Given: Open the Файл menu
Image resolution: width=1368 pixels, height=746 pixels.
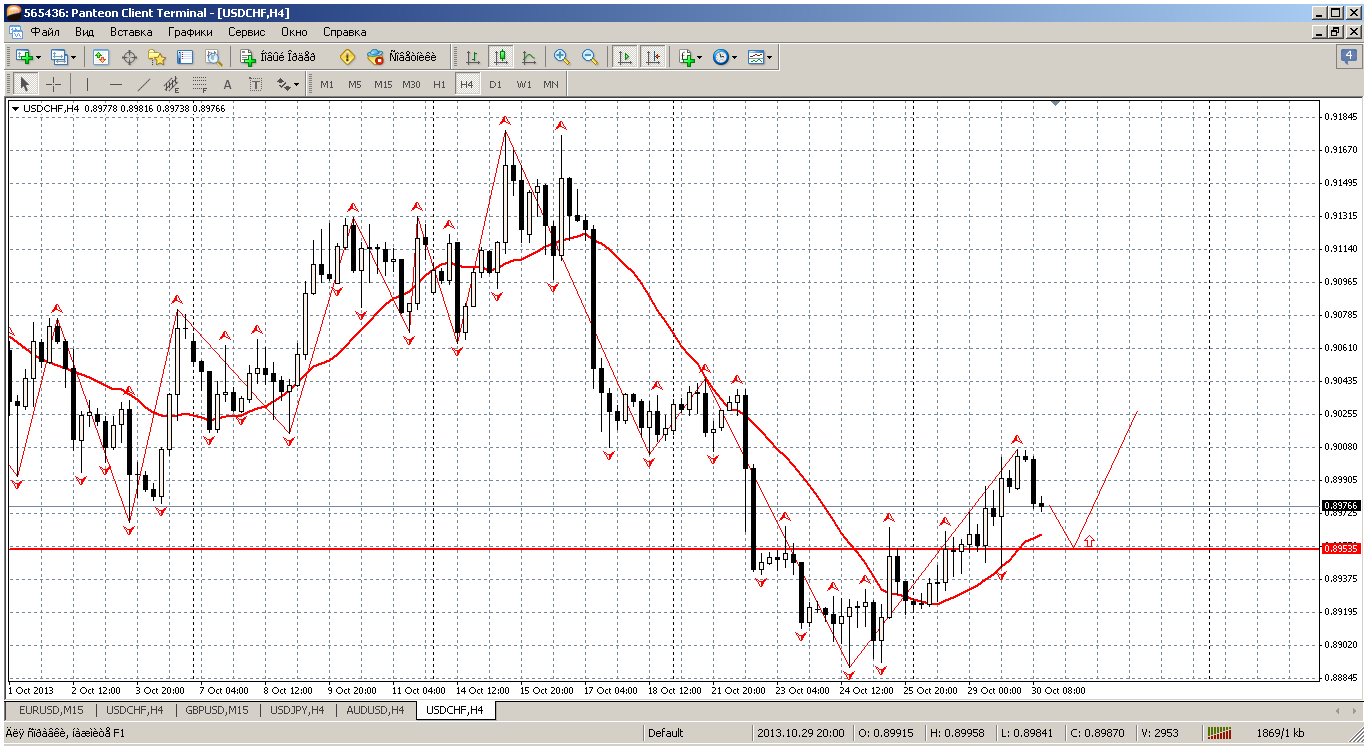Looking at the screenshot, I should point(45,32).
